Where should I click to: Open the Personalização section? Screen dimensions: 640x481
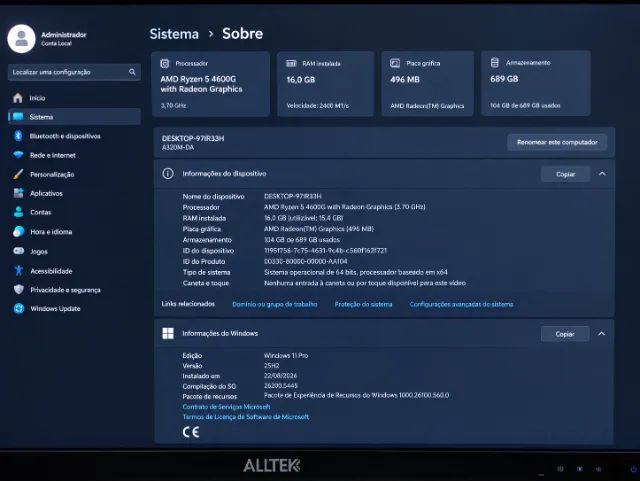click(x=74, y=174)
